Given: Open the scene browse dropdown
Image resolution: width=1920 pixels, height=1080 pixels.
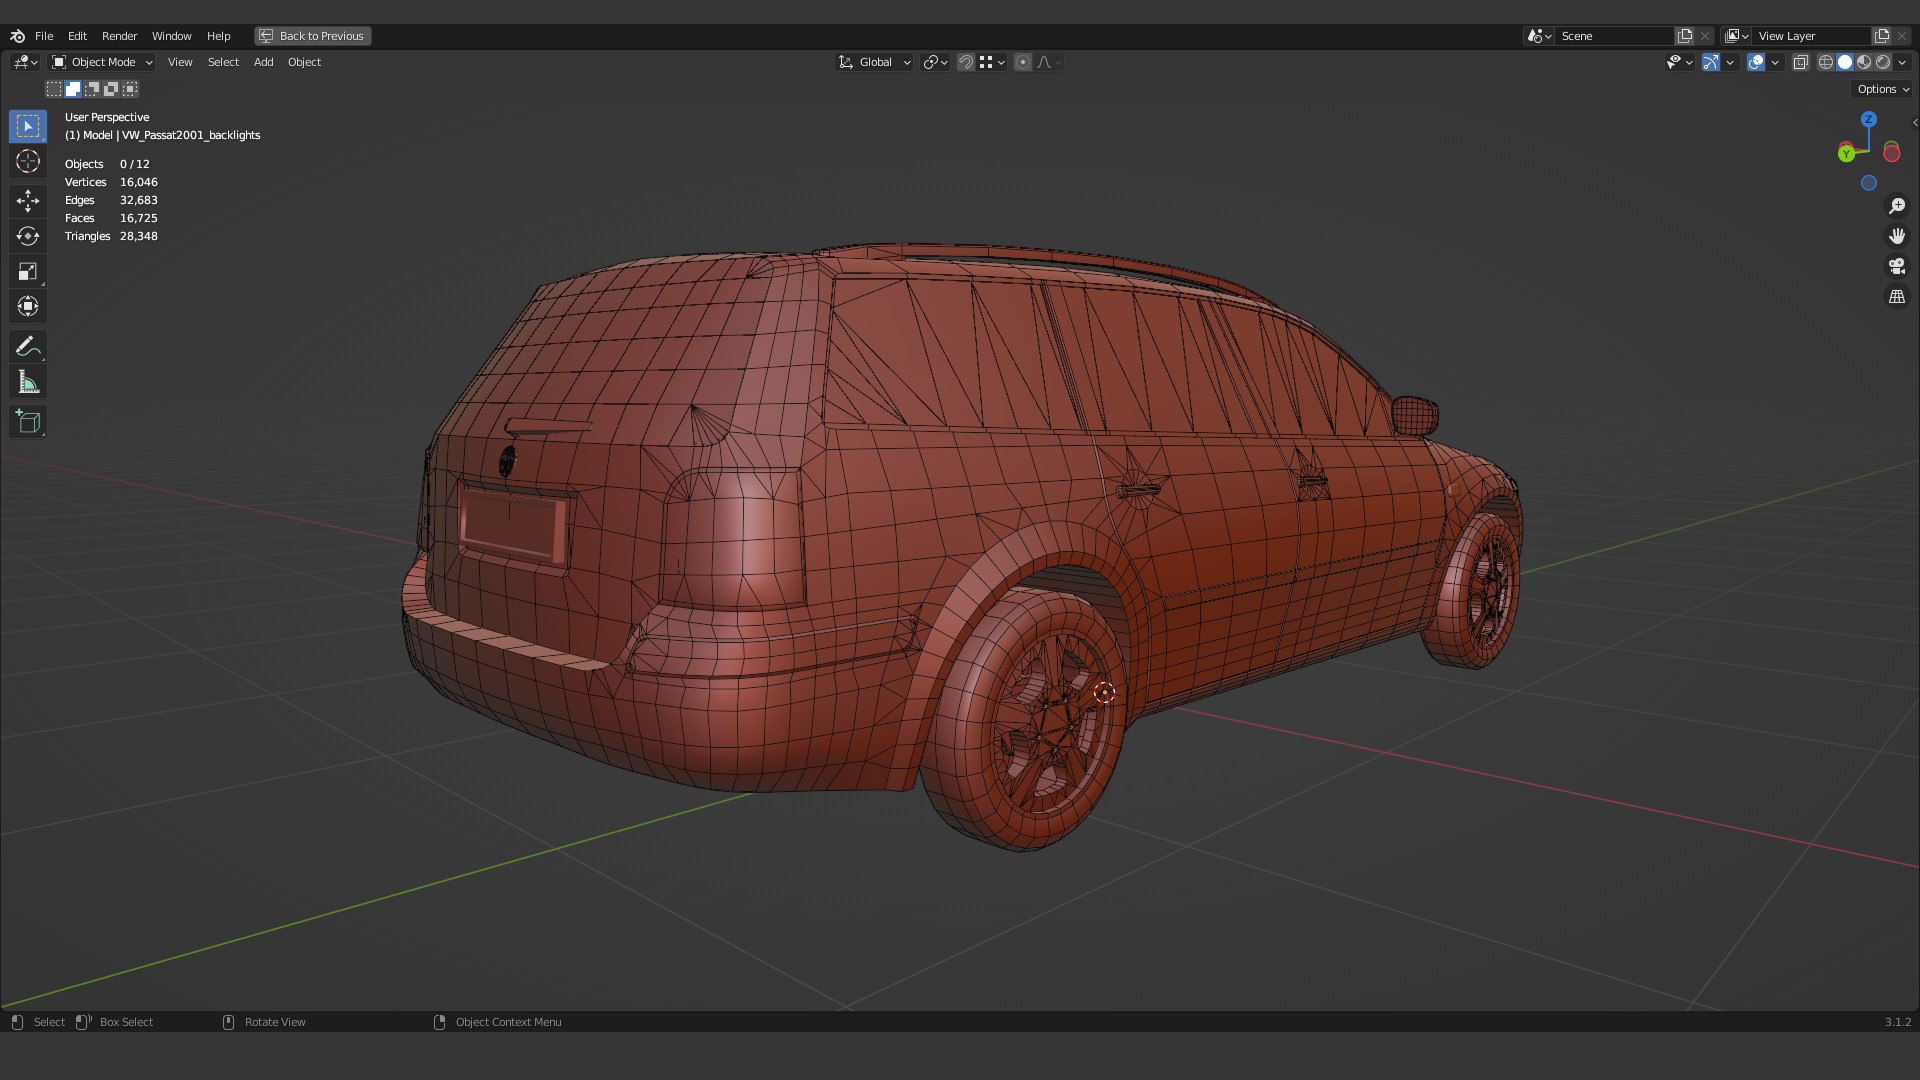Looking at the screenshot, I should [1539, 36].
